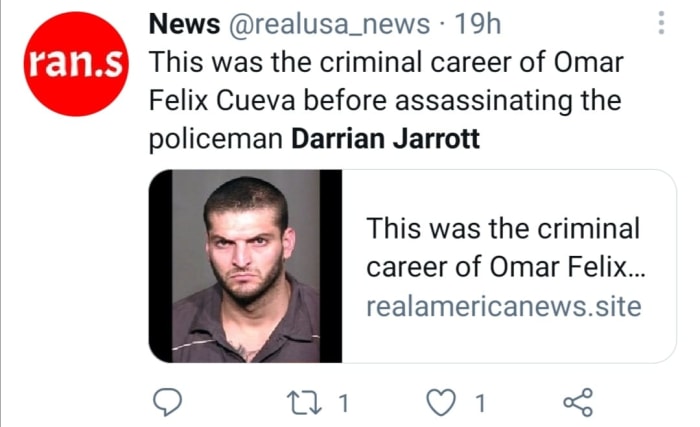Click the bold Darrian Jarrott text
Image resolution: width=700 pixels, height=427 pixels.
coord(385,139)
